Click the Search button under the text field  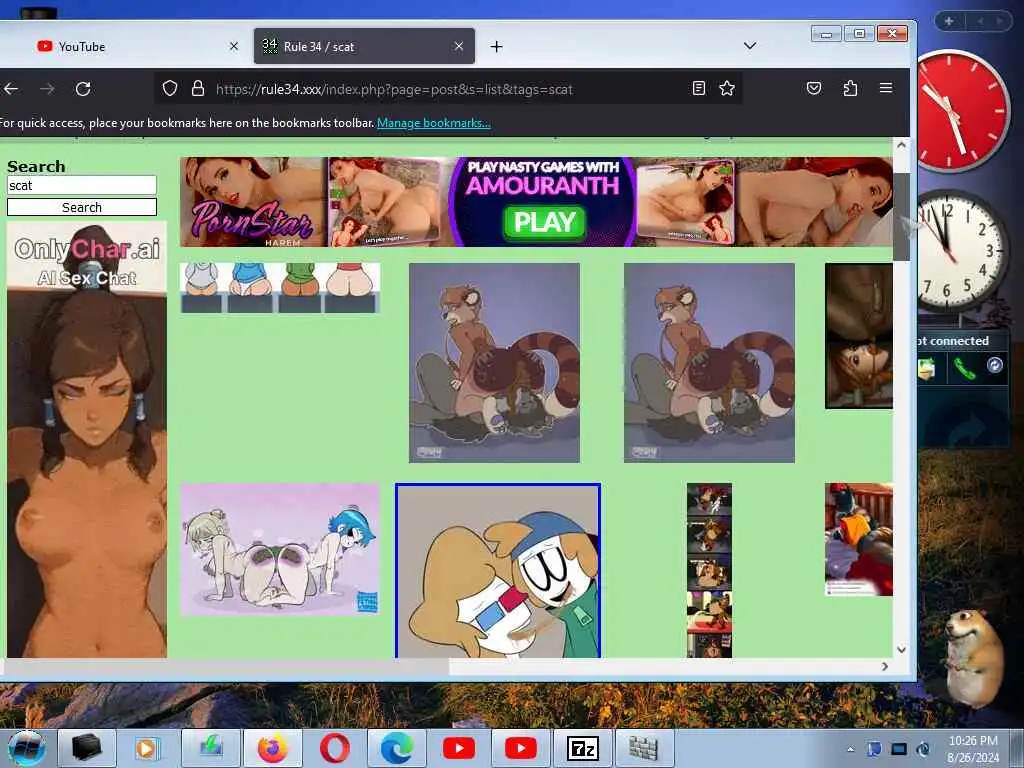82,207
